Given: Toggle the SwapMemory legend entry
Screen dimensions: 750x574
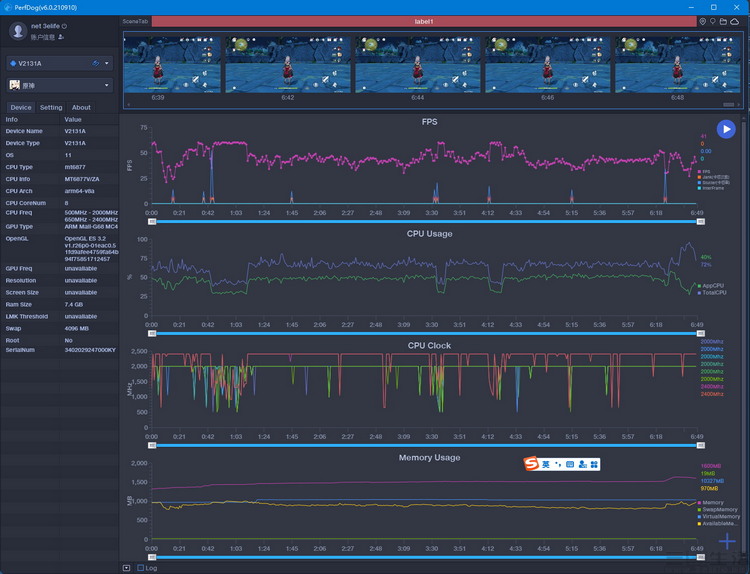Looking at the screenshot, I should [x=718, y=509].
